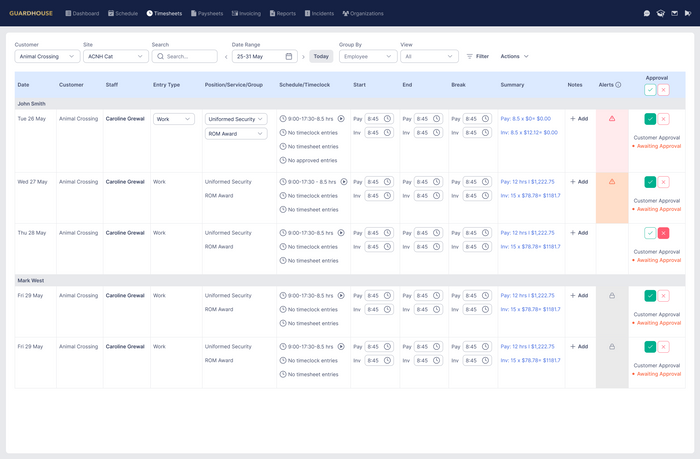Open the mail envelope icon in header
700x459 pixels.
coord(675,13)
